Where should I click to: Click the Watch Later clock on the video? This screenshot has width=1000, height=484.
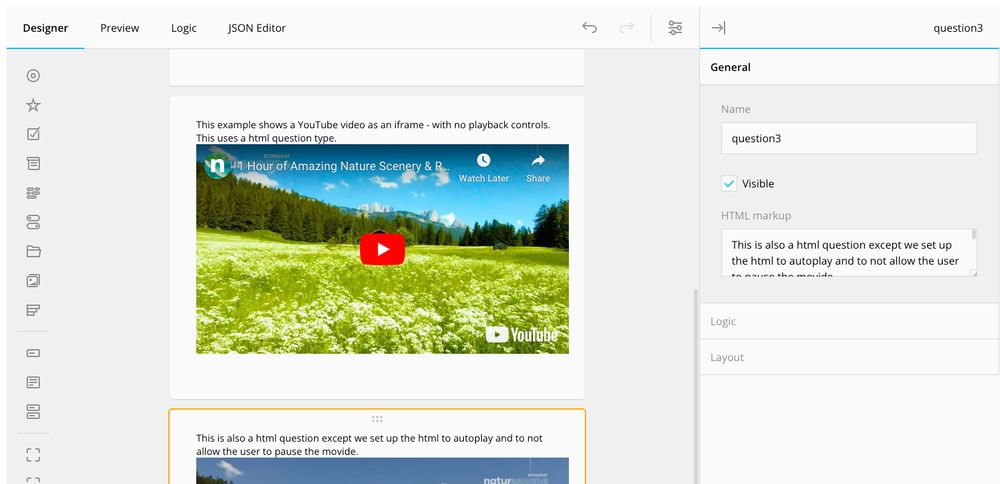tap(483, 168)
